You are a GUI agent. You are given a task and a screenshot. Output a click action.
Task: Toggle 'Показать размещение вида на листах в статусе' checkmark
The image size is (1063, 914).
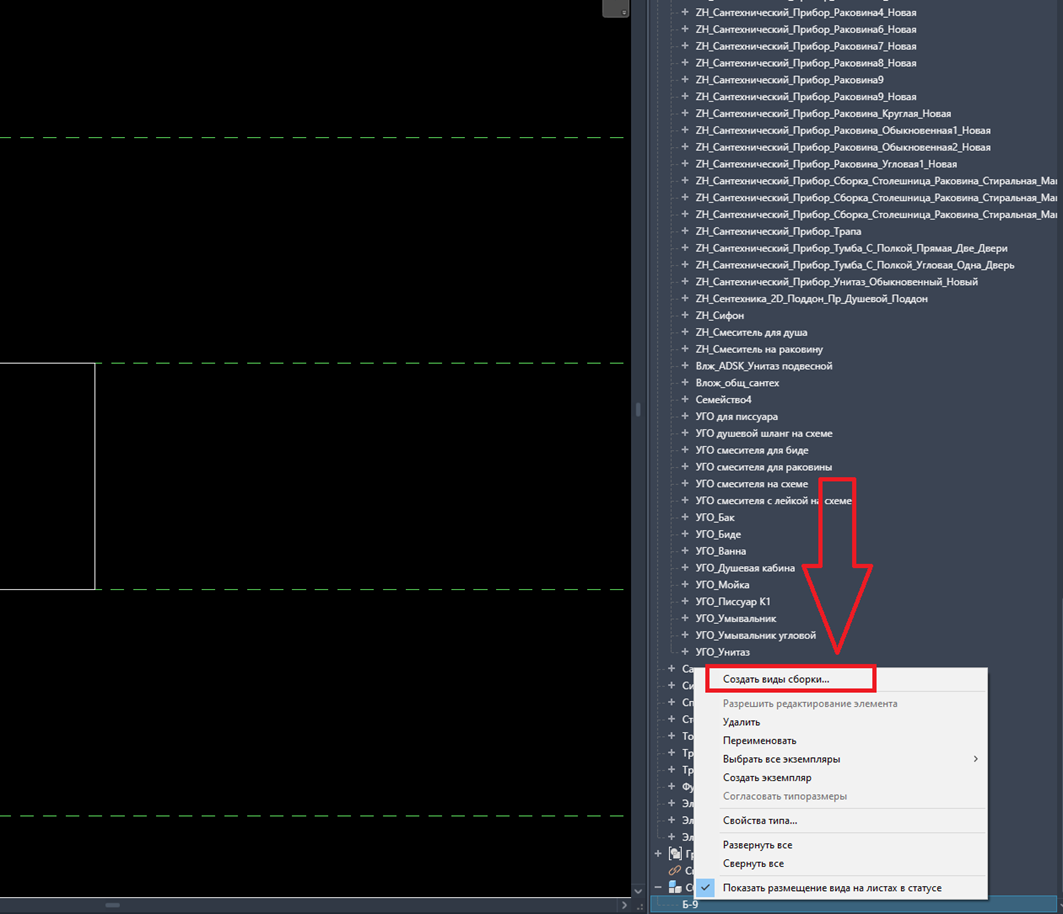(x=706, y=888)
